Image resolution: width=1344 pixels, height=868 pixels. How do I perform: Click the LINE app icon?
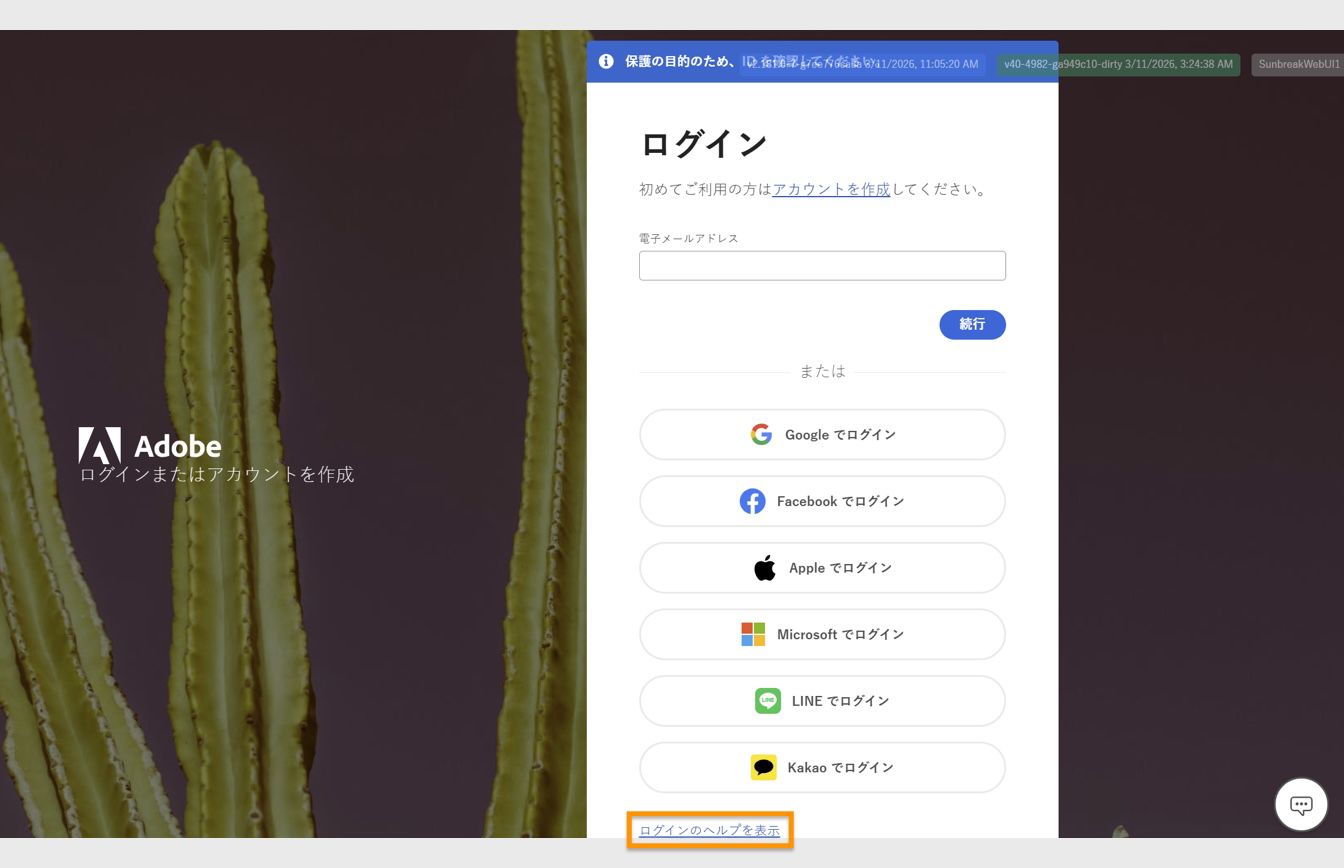pyautogui.click(x=766, y=700)
